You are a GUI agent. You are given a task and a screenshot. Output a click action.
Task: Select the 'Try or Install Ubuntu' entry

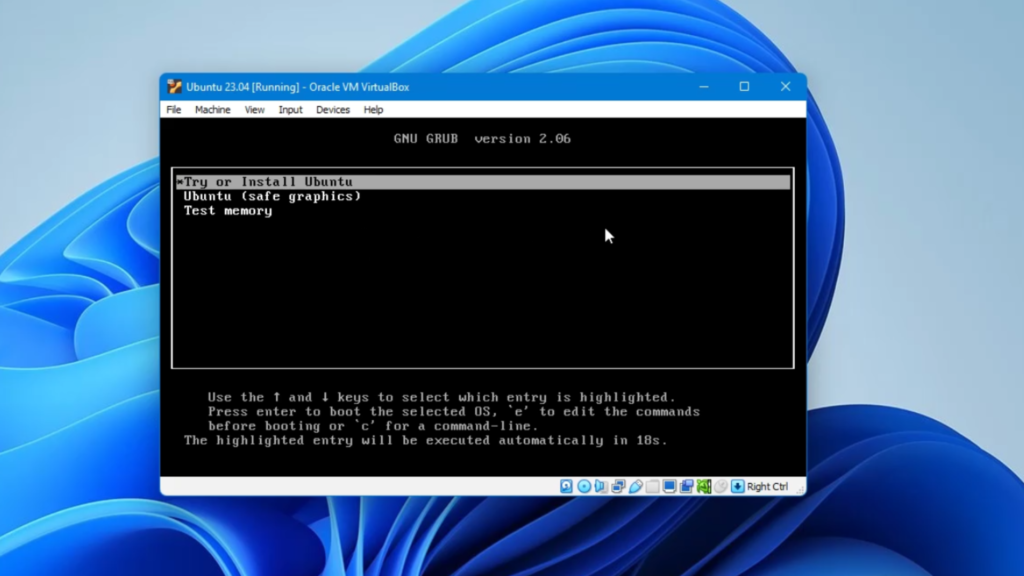pyautogui.click(x=483, y=182)
